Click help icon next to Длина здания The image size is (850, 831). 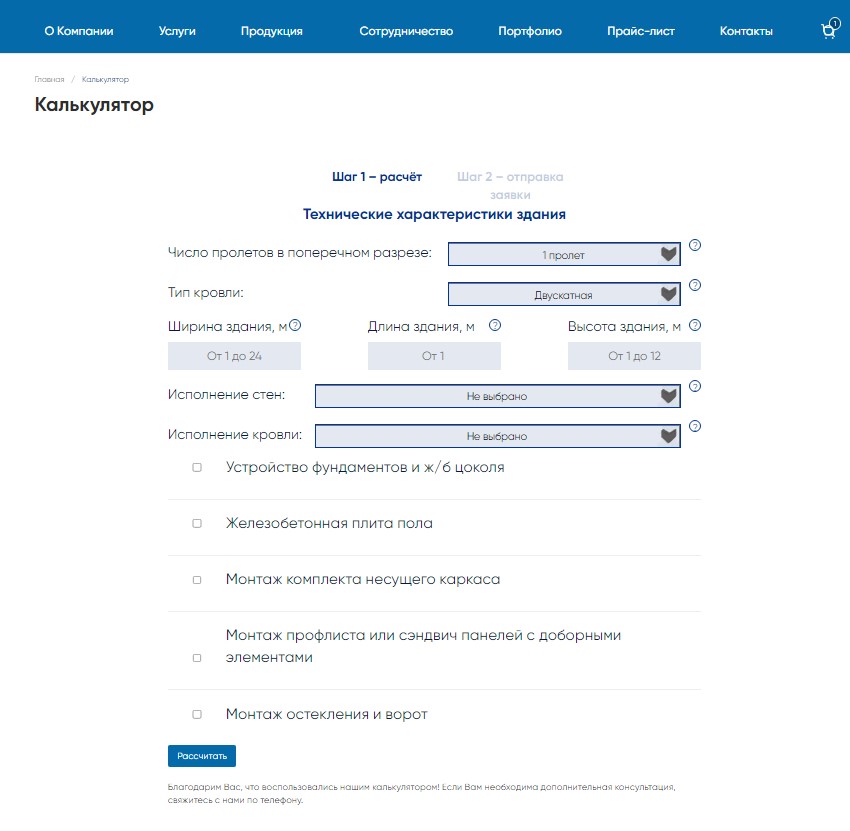point(495,326)
